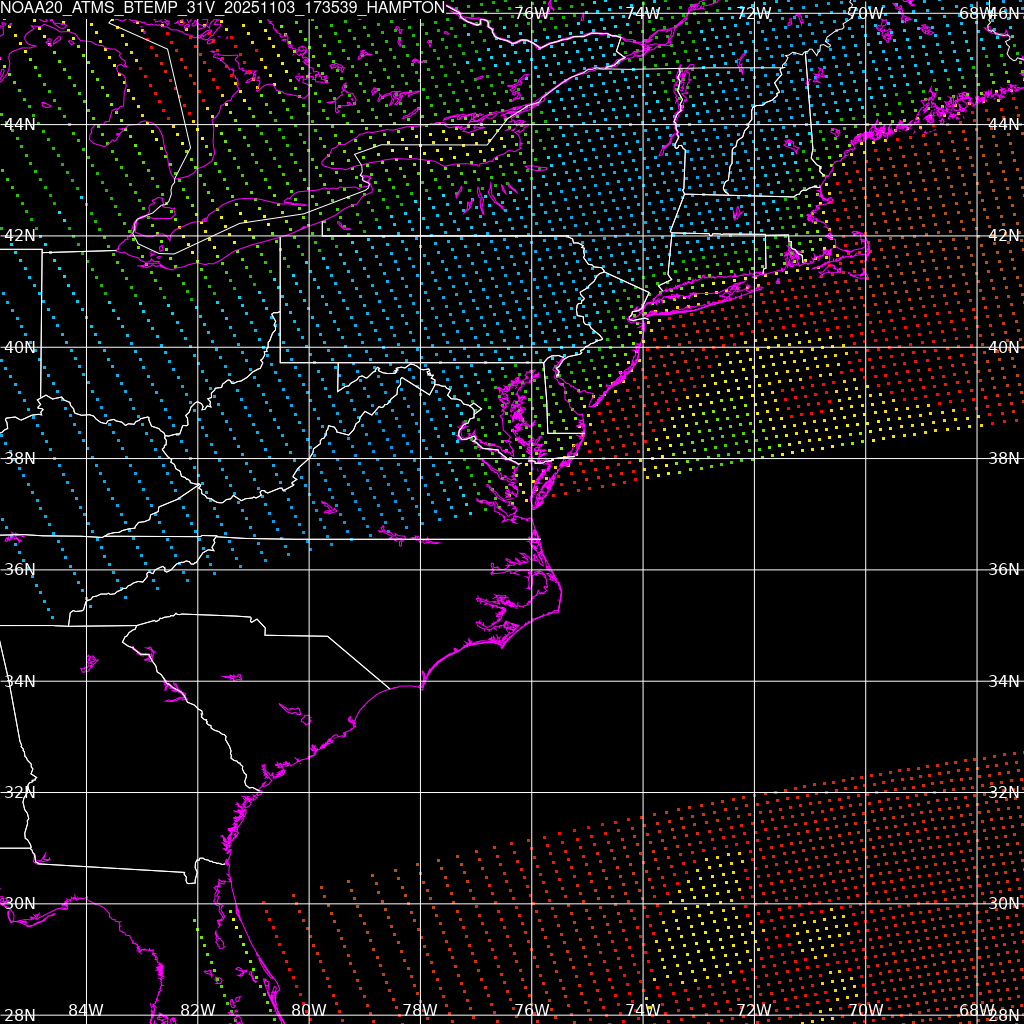Select the 70W label along the bottom edge
Image resolution: width=1024 pixels, height=1024 pixels.
click(x=865, y=1010)
